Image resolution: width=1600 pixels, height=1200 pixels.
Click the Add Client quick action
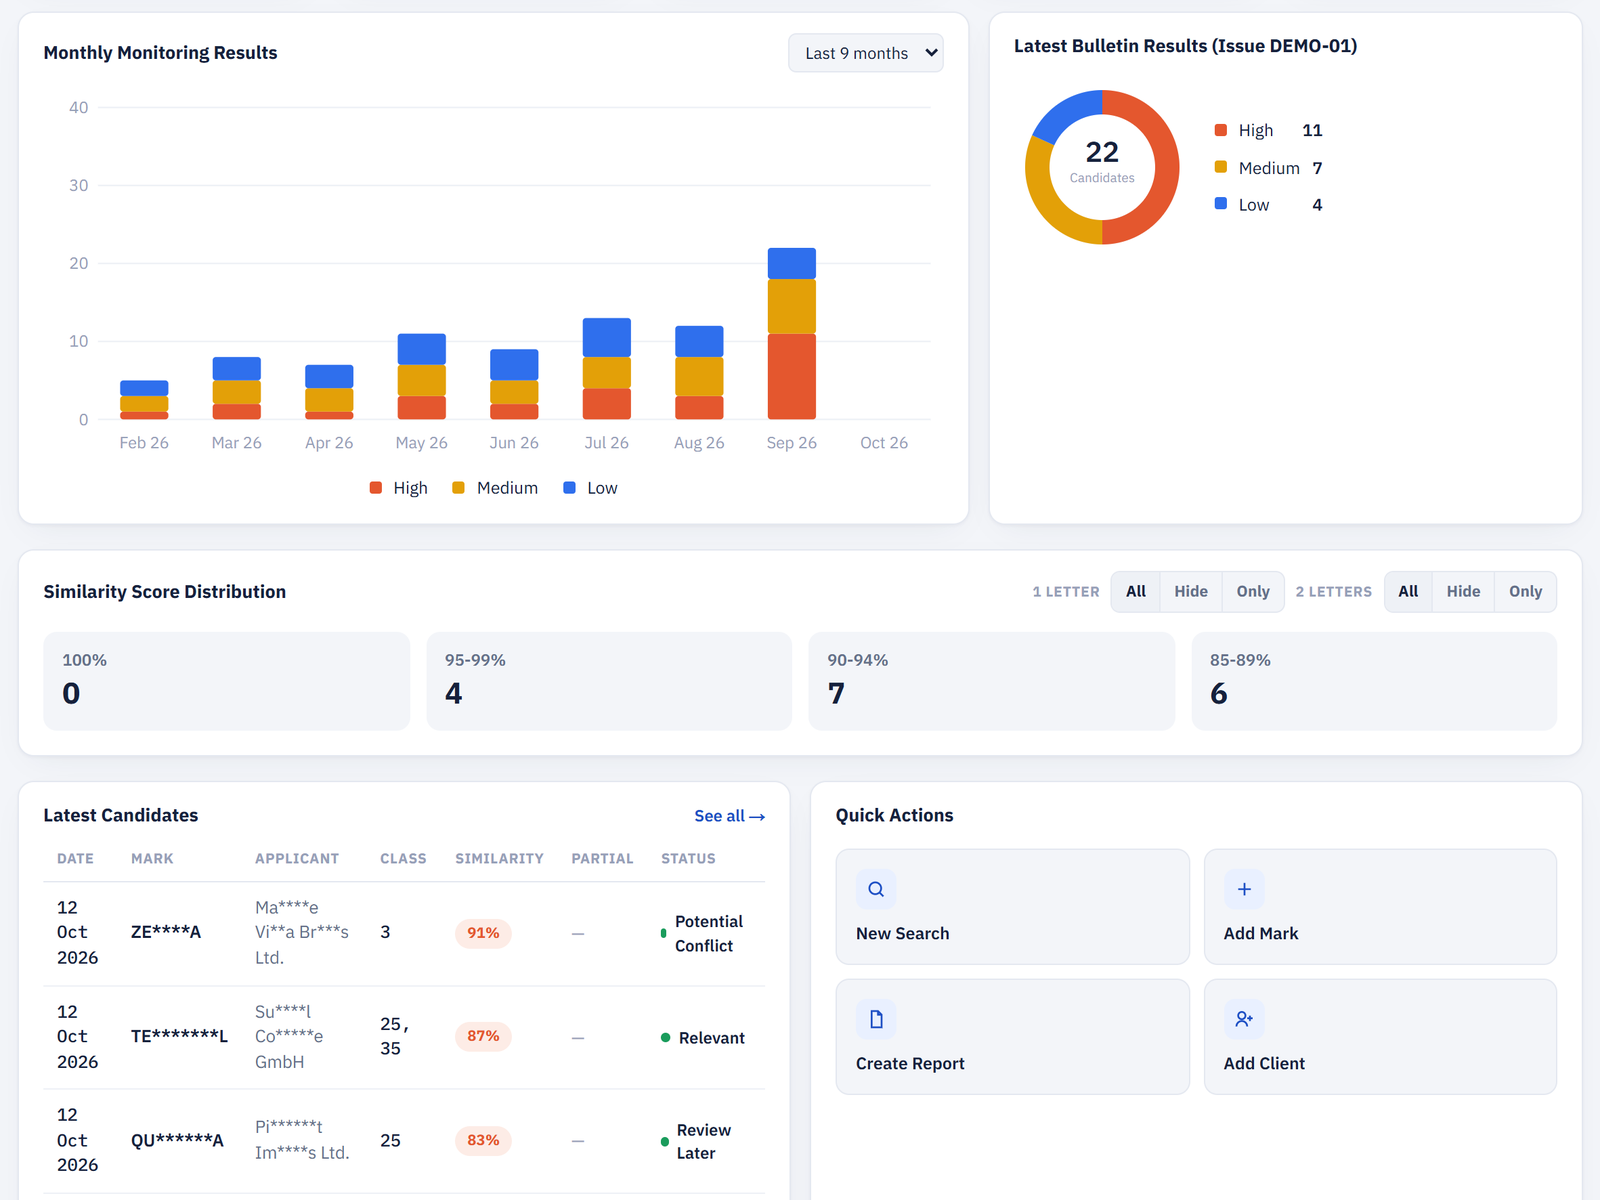[1380, 1037]
